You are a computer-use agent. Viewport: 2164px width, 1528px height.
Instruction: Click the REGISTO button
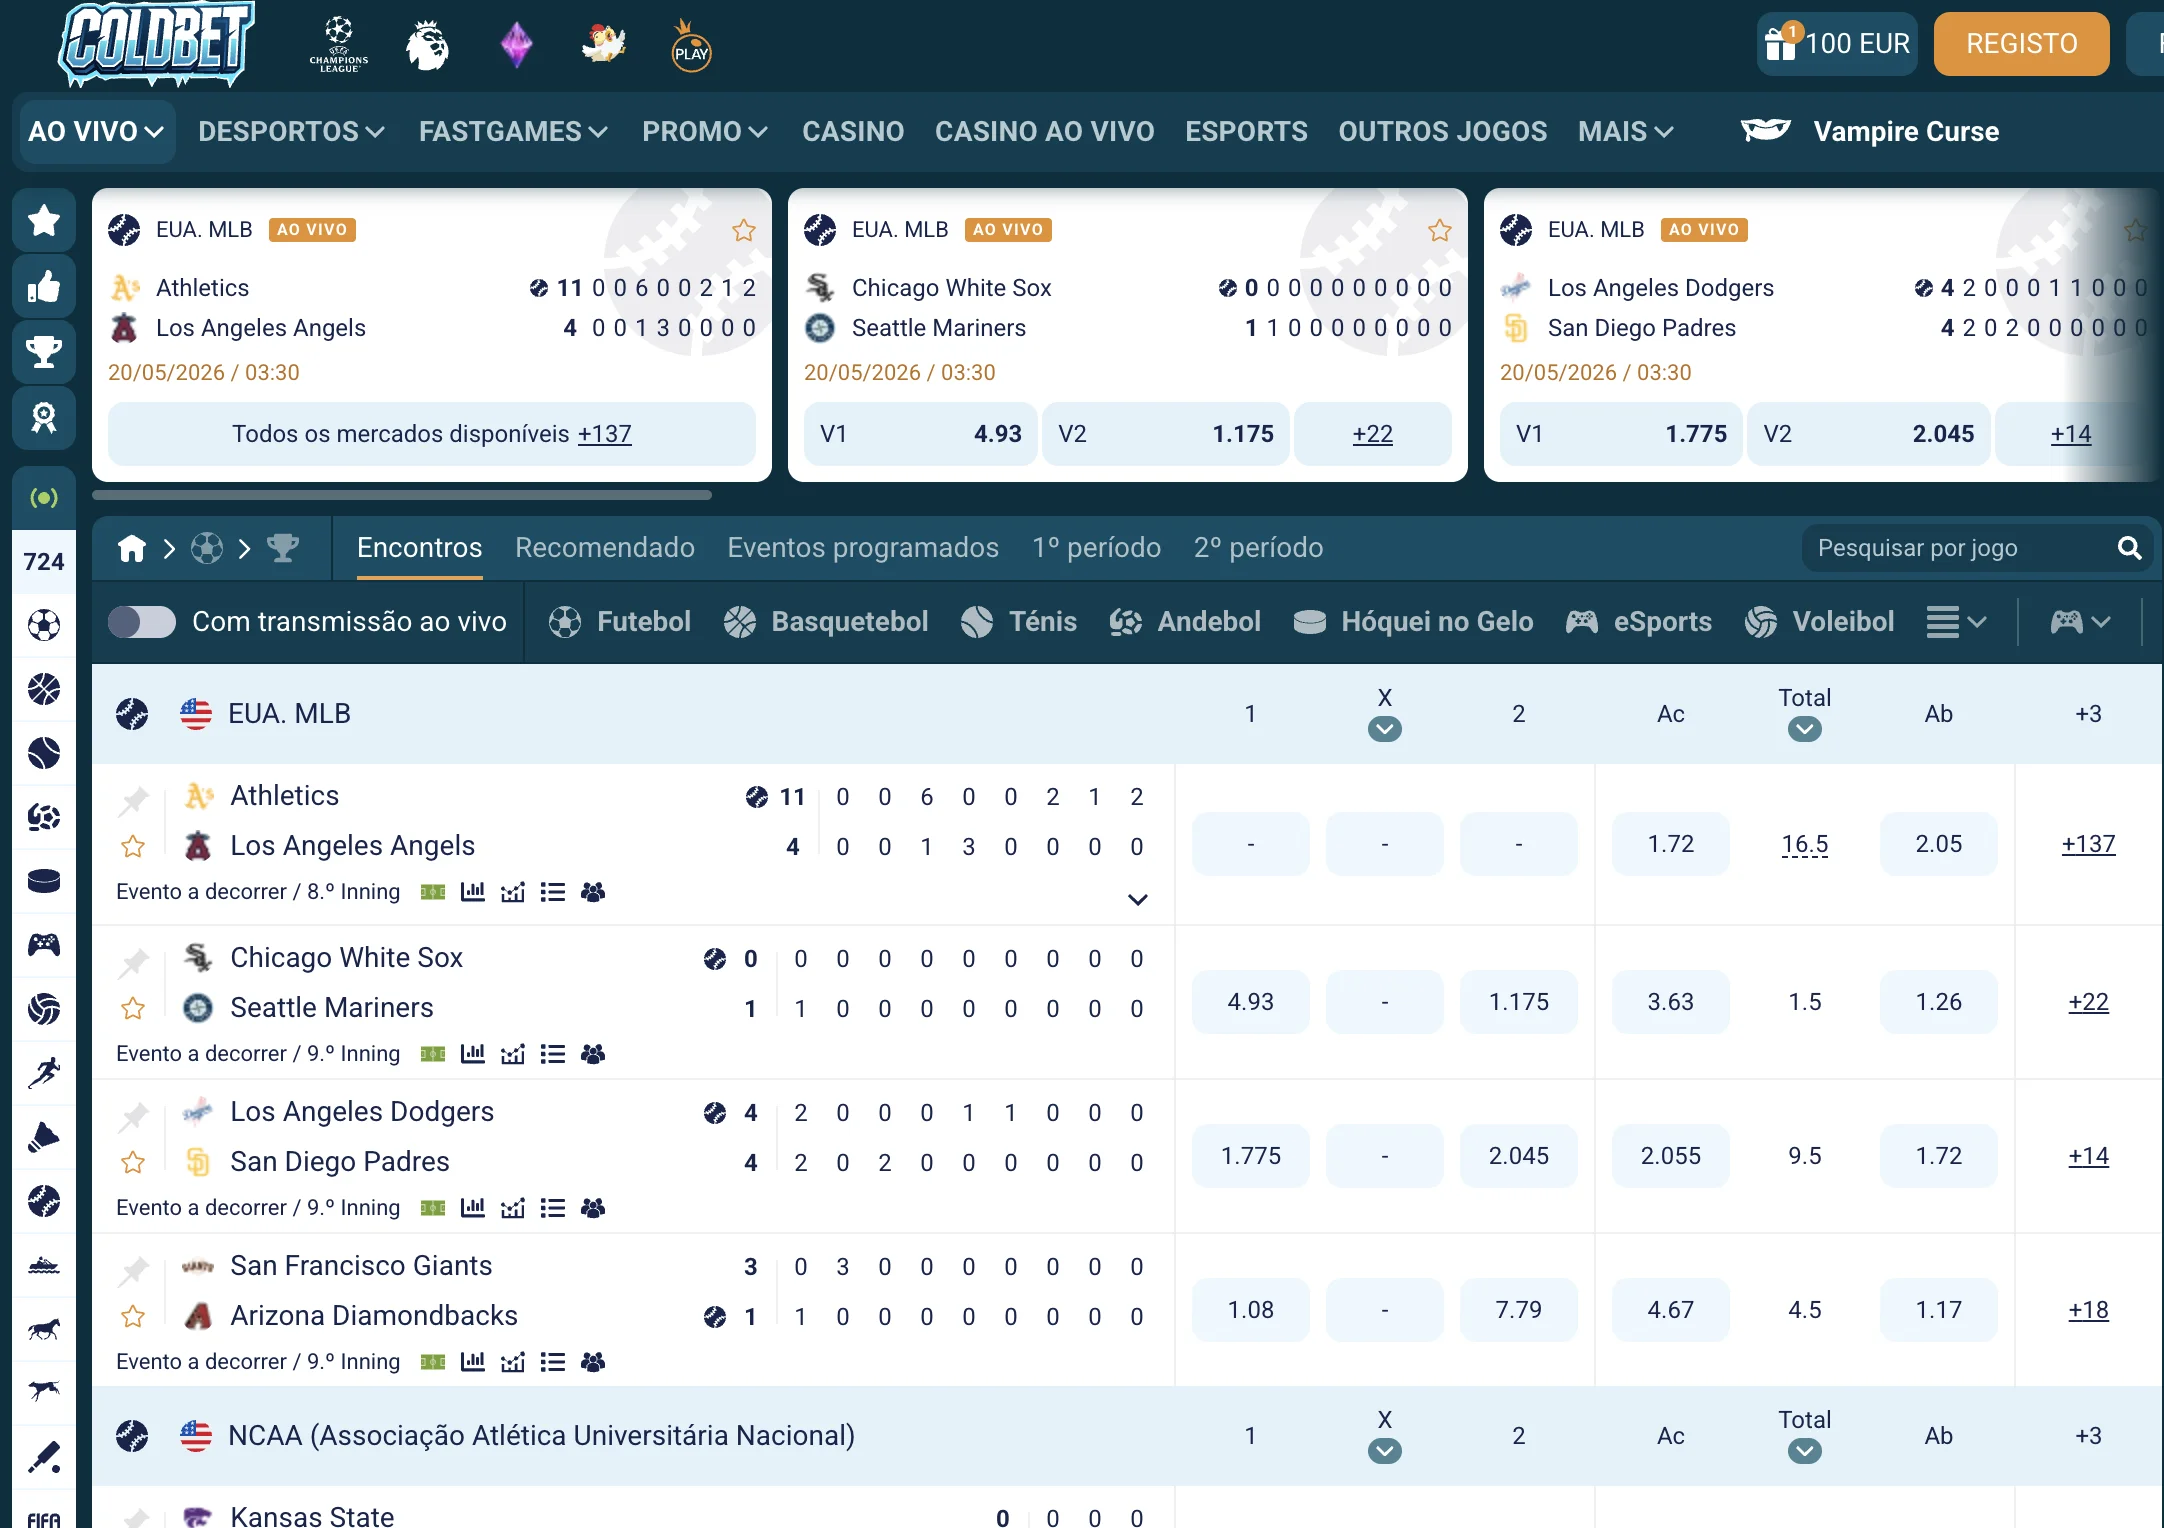2021,44
